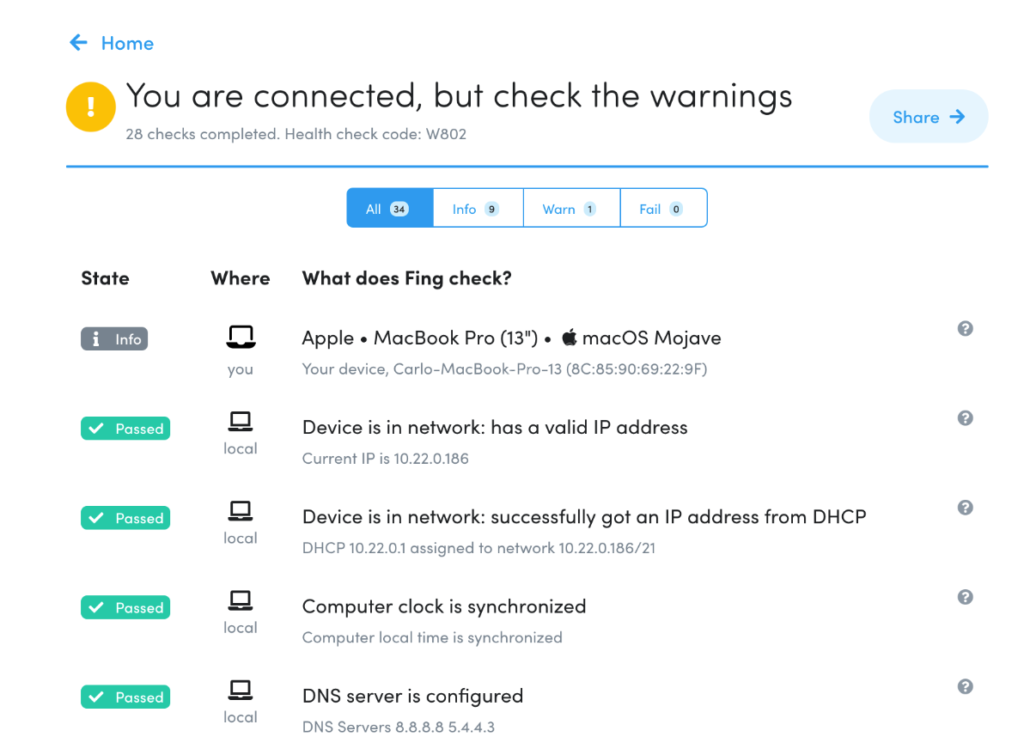Image resolution: width=1024 pixels, height=749 pixels.
Task: Click the back arrow next to Home
Action: (77, 43)
